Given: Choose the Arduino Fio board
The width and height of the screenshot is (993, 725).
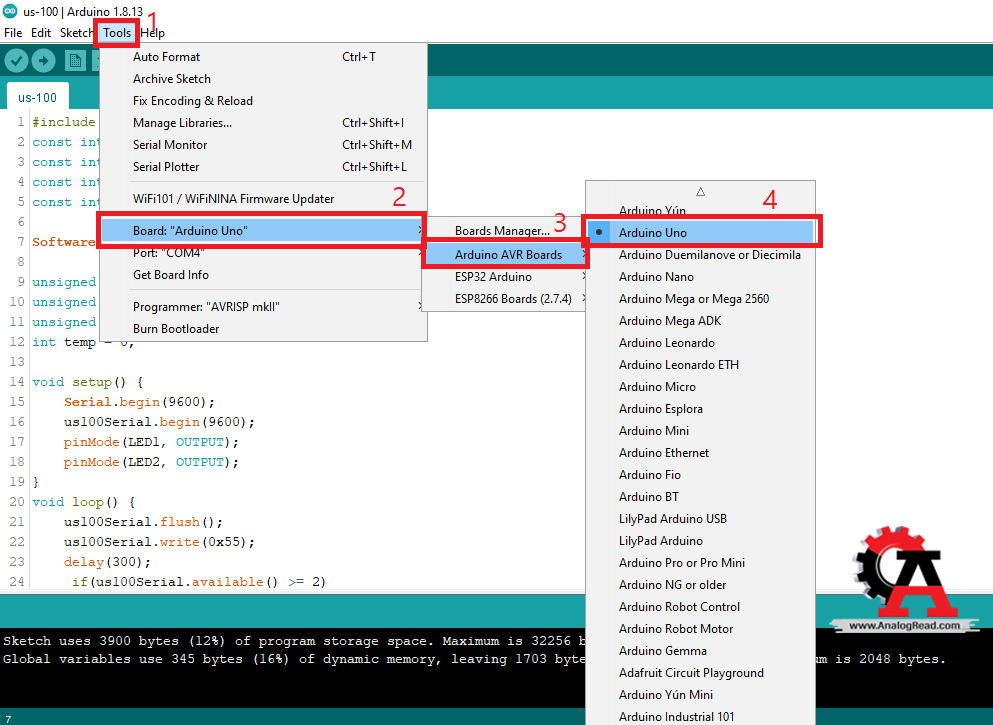Looking at the screenshot, I should click(x=700, y=475).
